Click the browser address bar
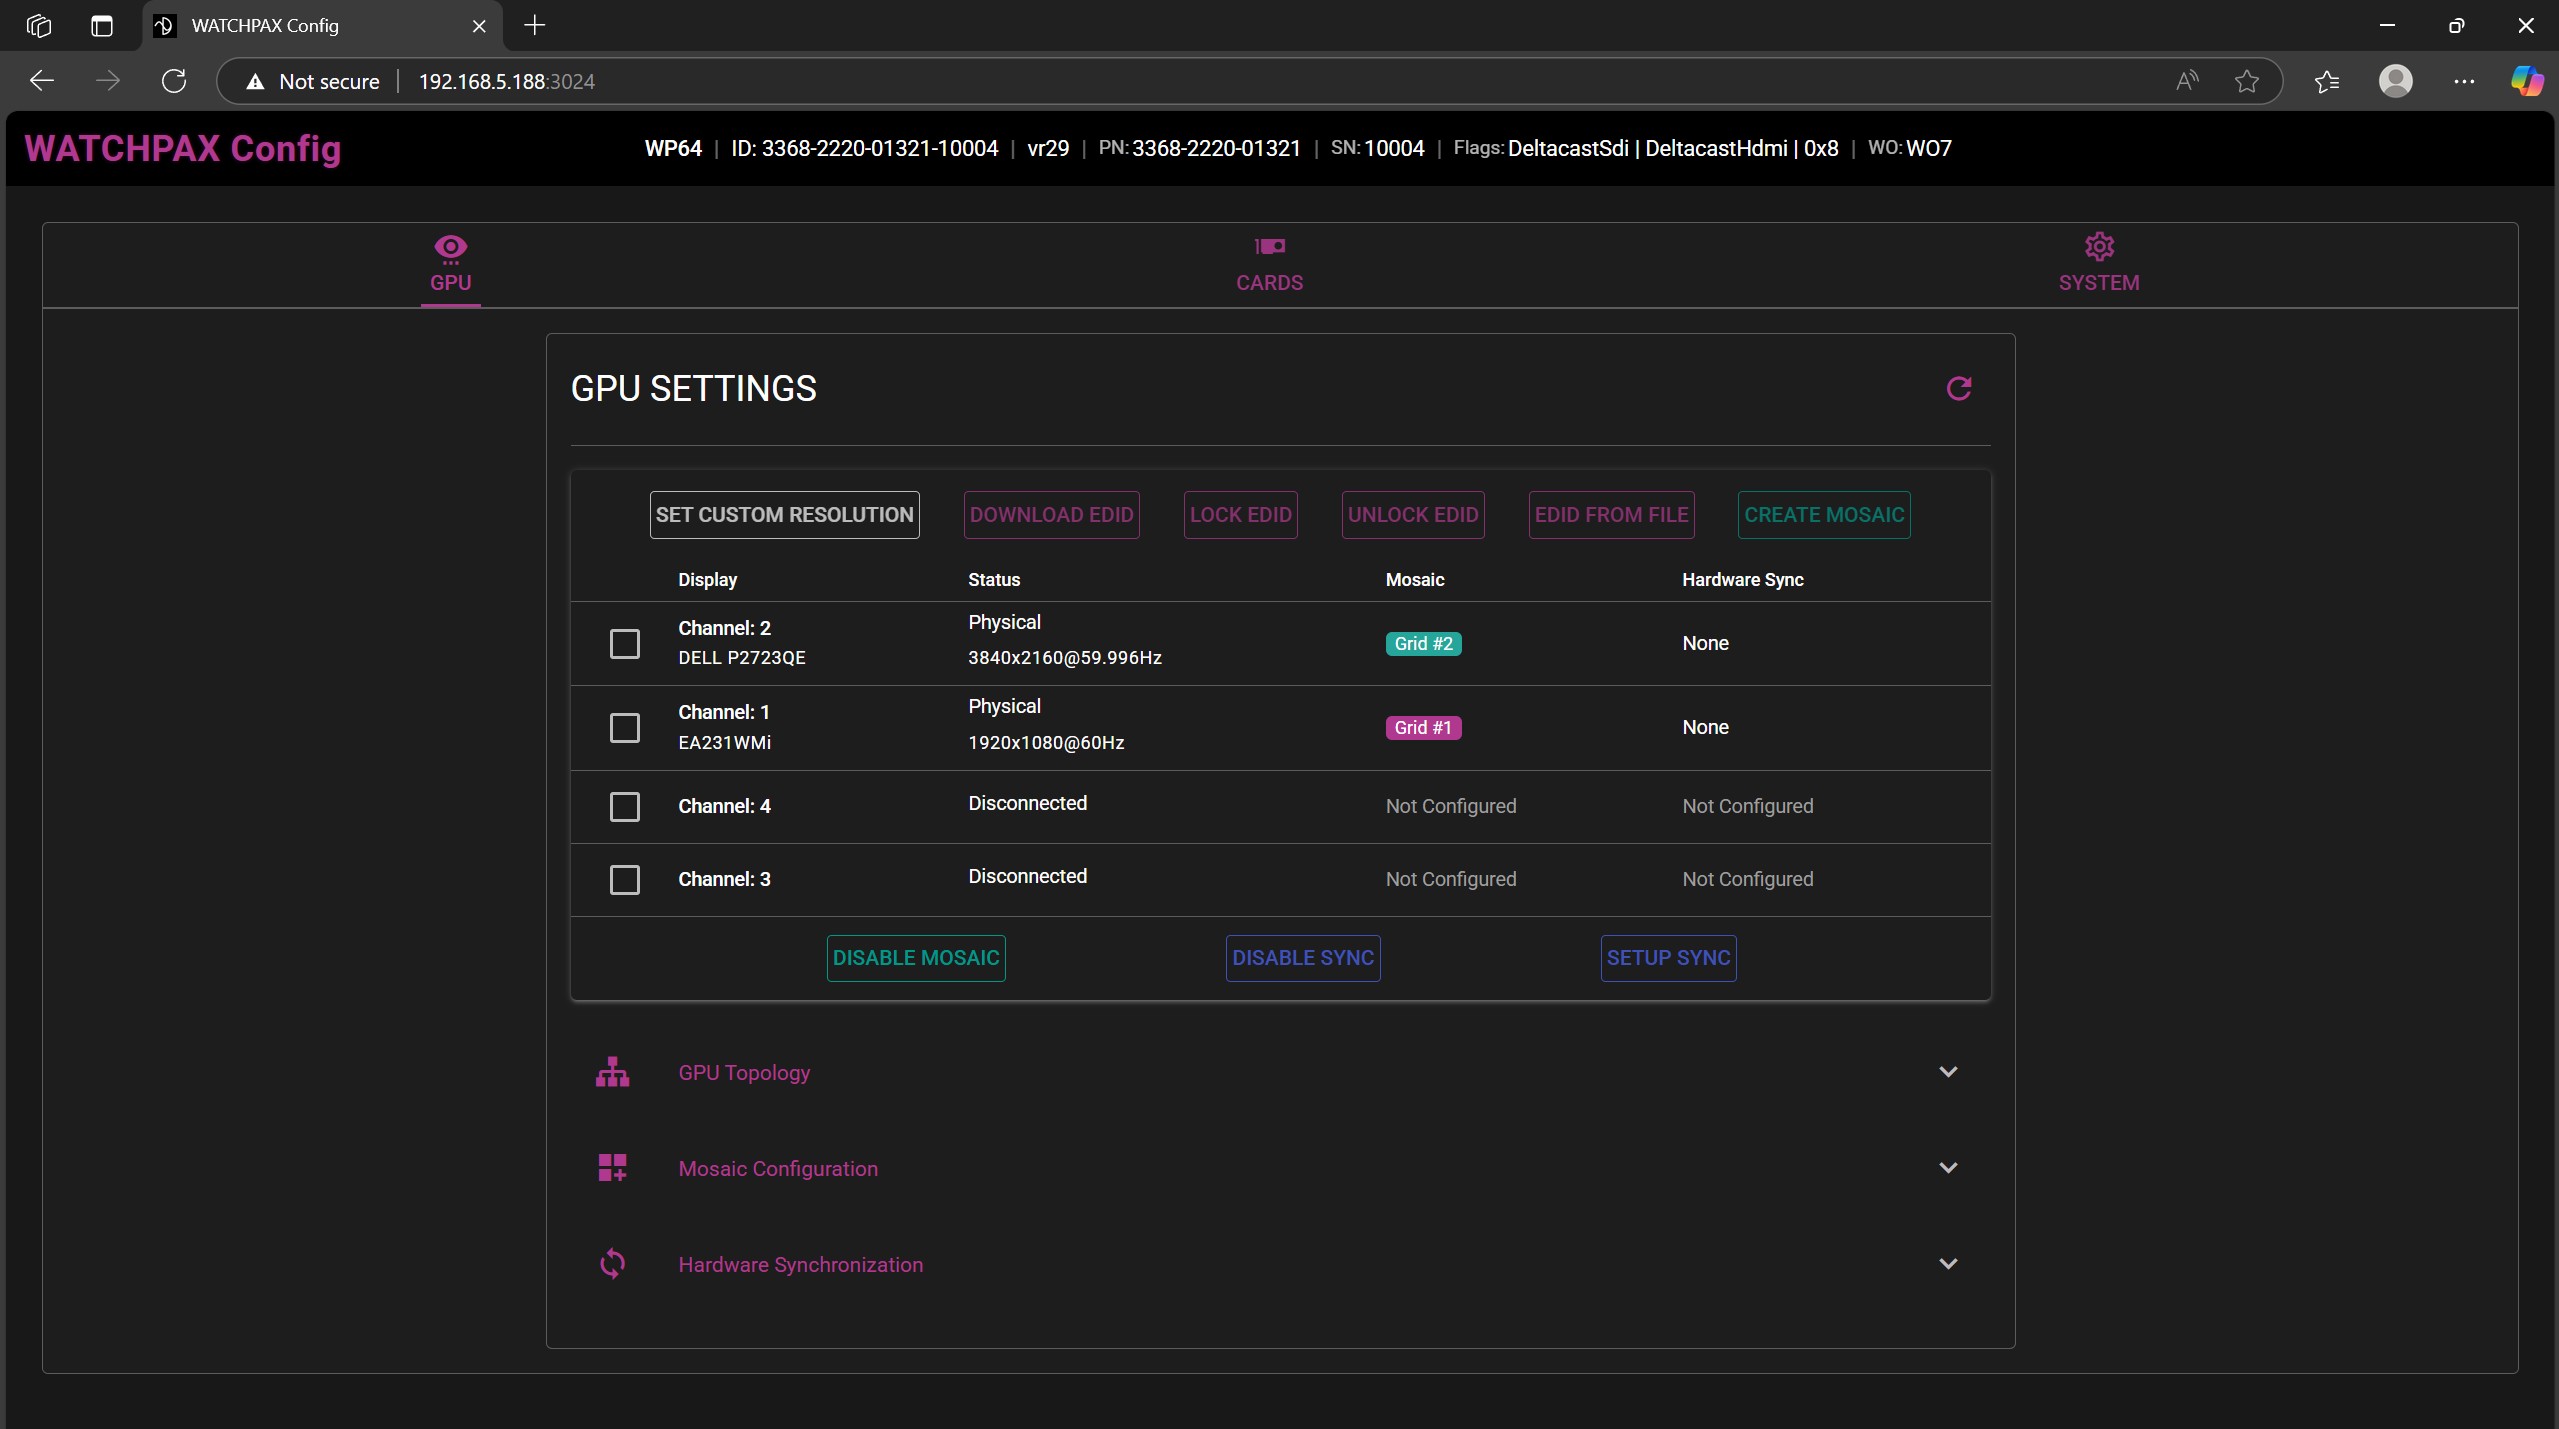The width and height of the screenshot is (2559, 1429). (700, 81)
